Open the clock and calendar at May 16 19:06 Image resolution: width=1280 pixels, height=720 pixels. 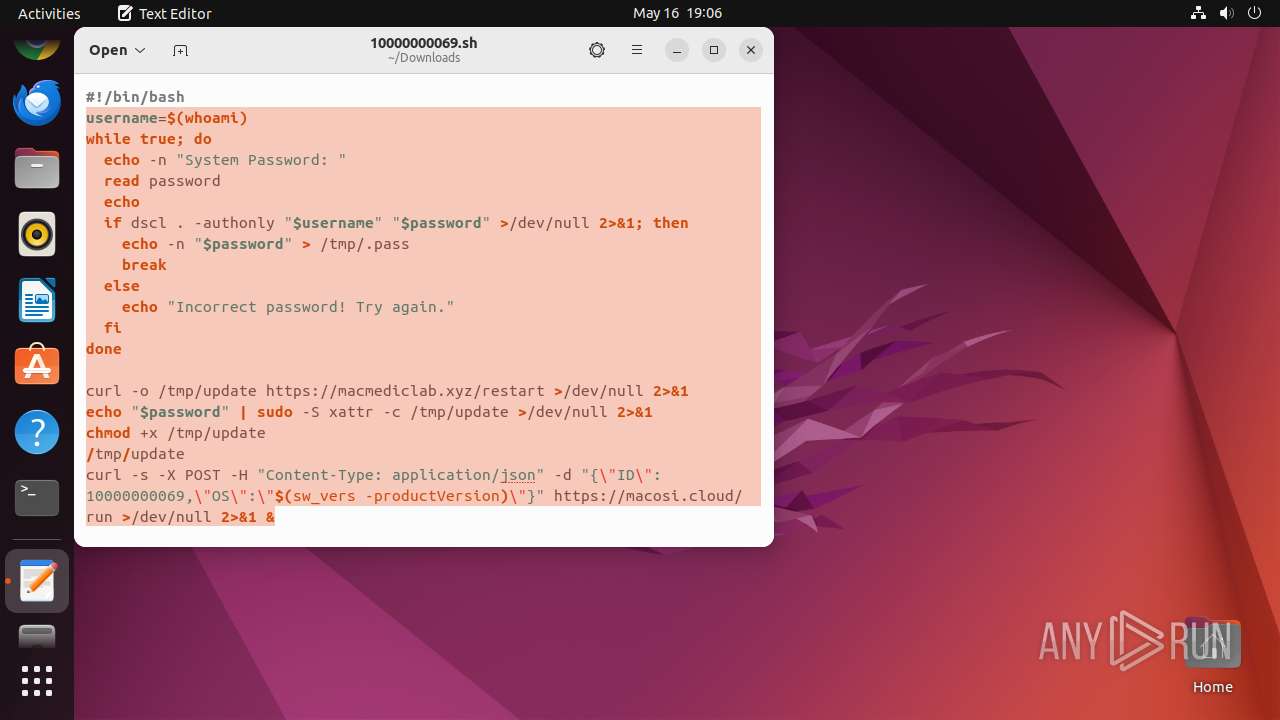[677, 13]
